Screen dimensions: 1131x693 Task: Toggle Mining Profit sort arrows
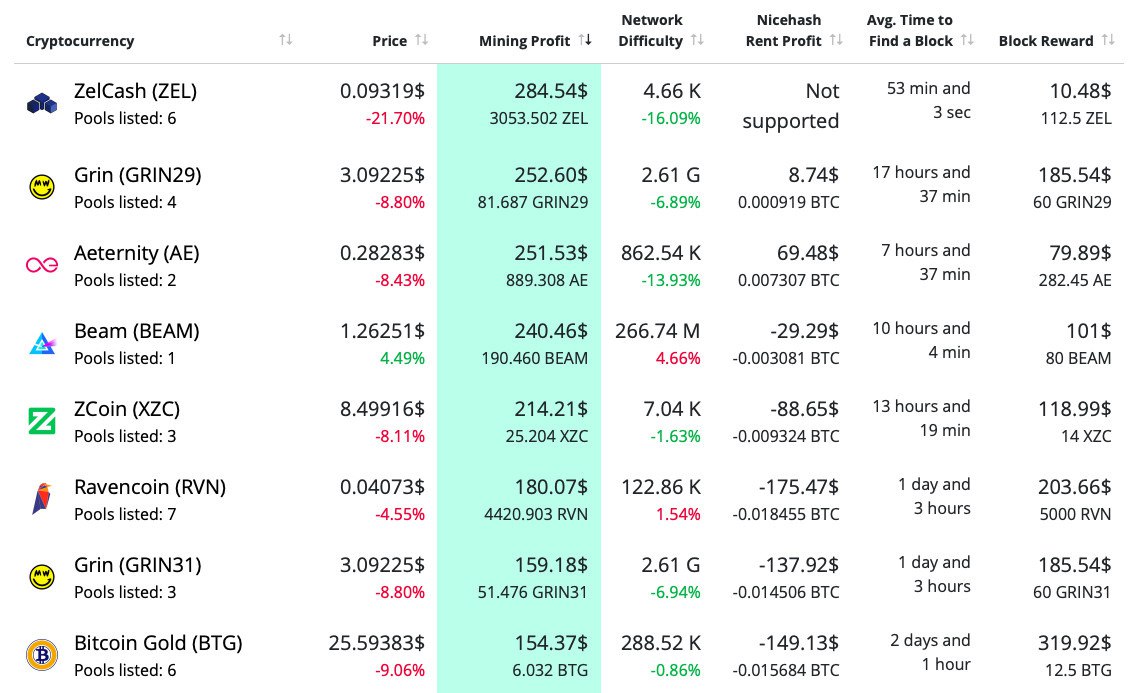click(585, 40)
